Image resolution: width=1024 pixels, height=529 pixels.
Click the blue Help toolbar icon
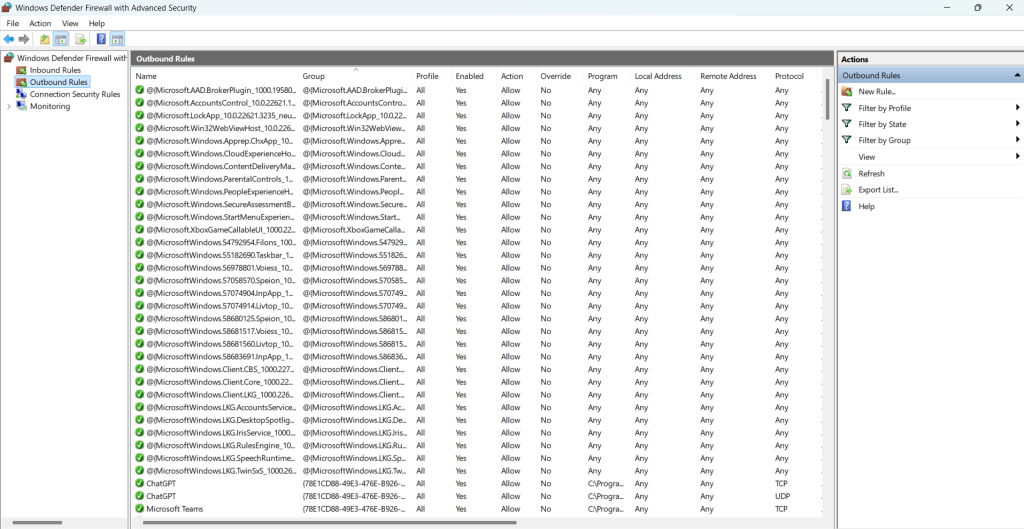101,39
